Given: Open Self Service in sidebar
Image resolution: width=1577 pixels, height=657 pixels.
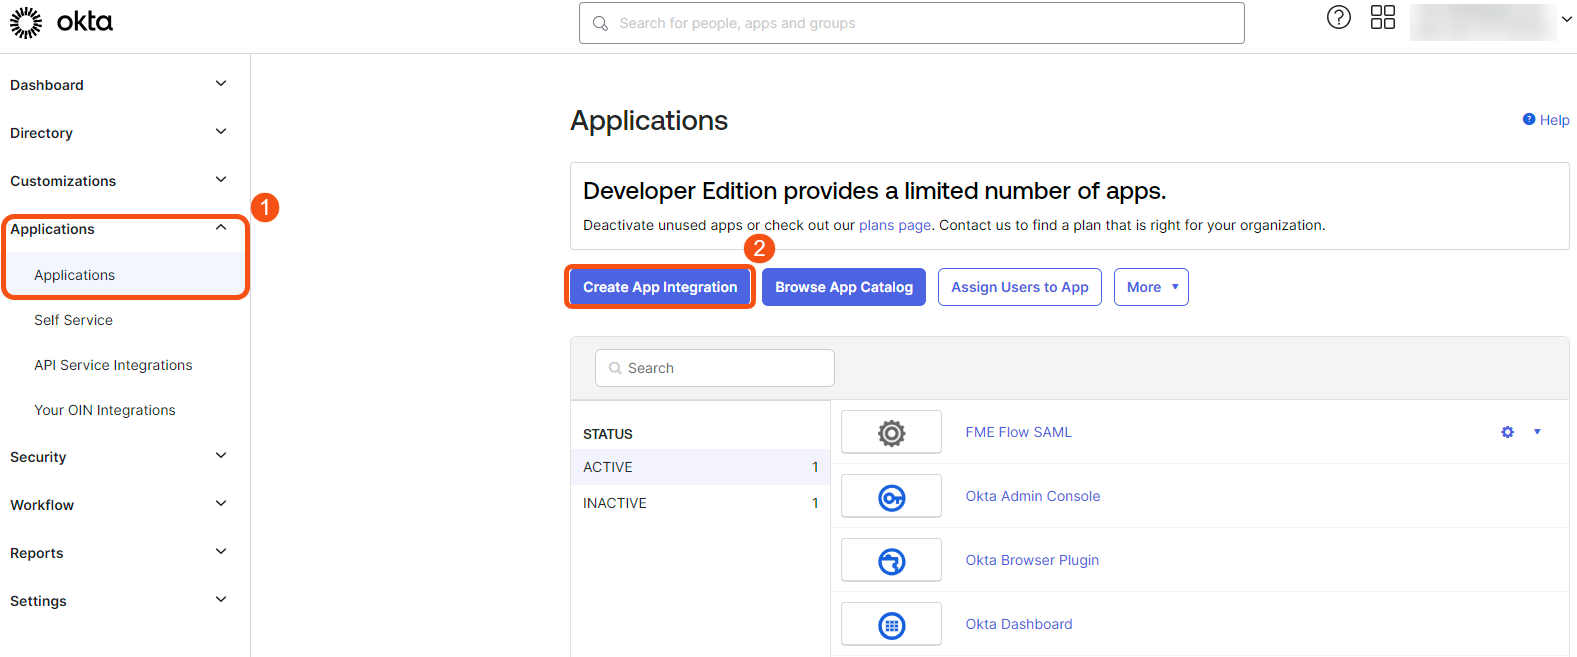Looking at the screenshot, I should coord(73,320).
